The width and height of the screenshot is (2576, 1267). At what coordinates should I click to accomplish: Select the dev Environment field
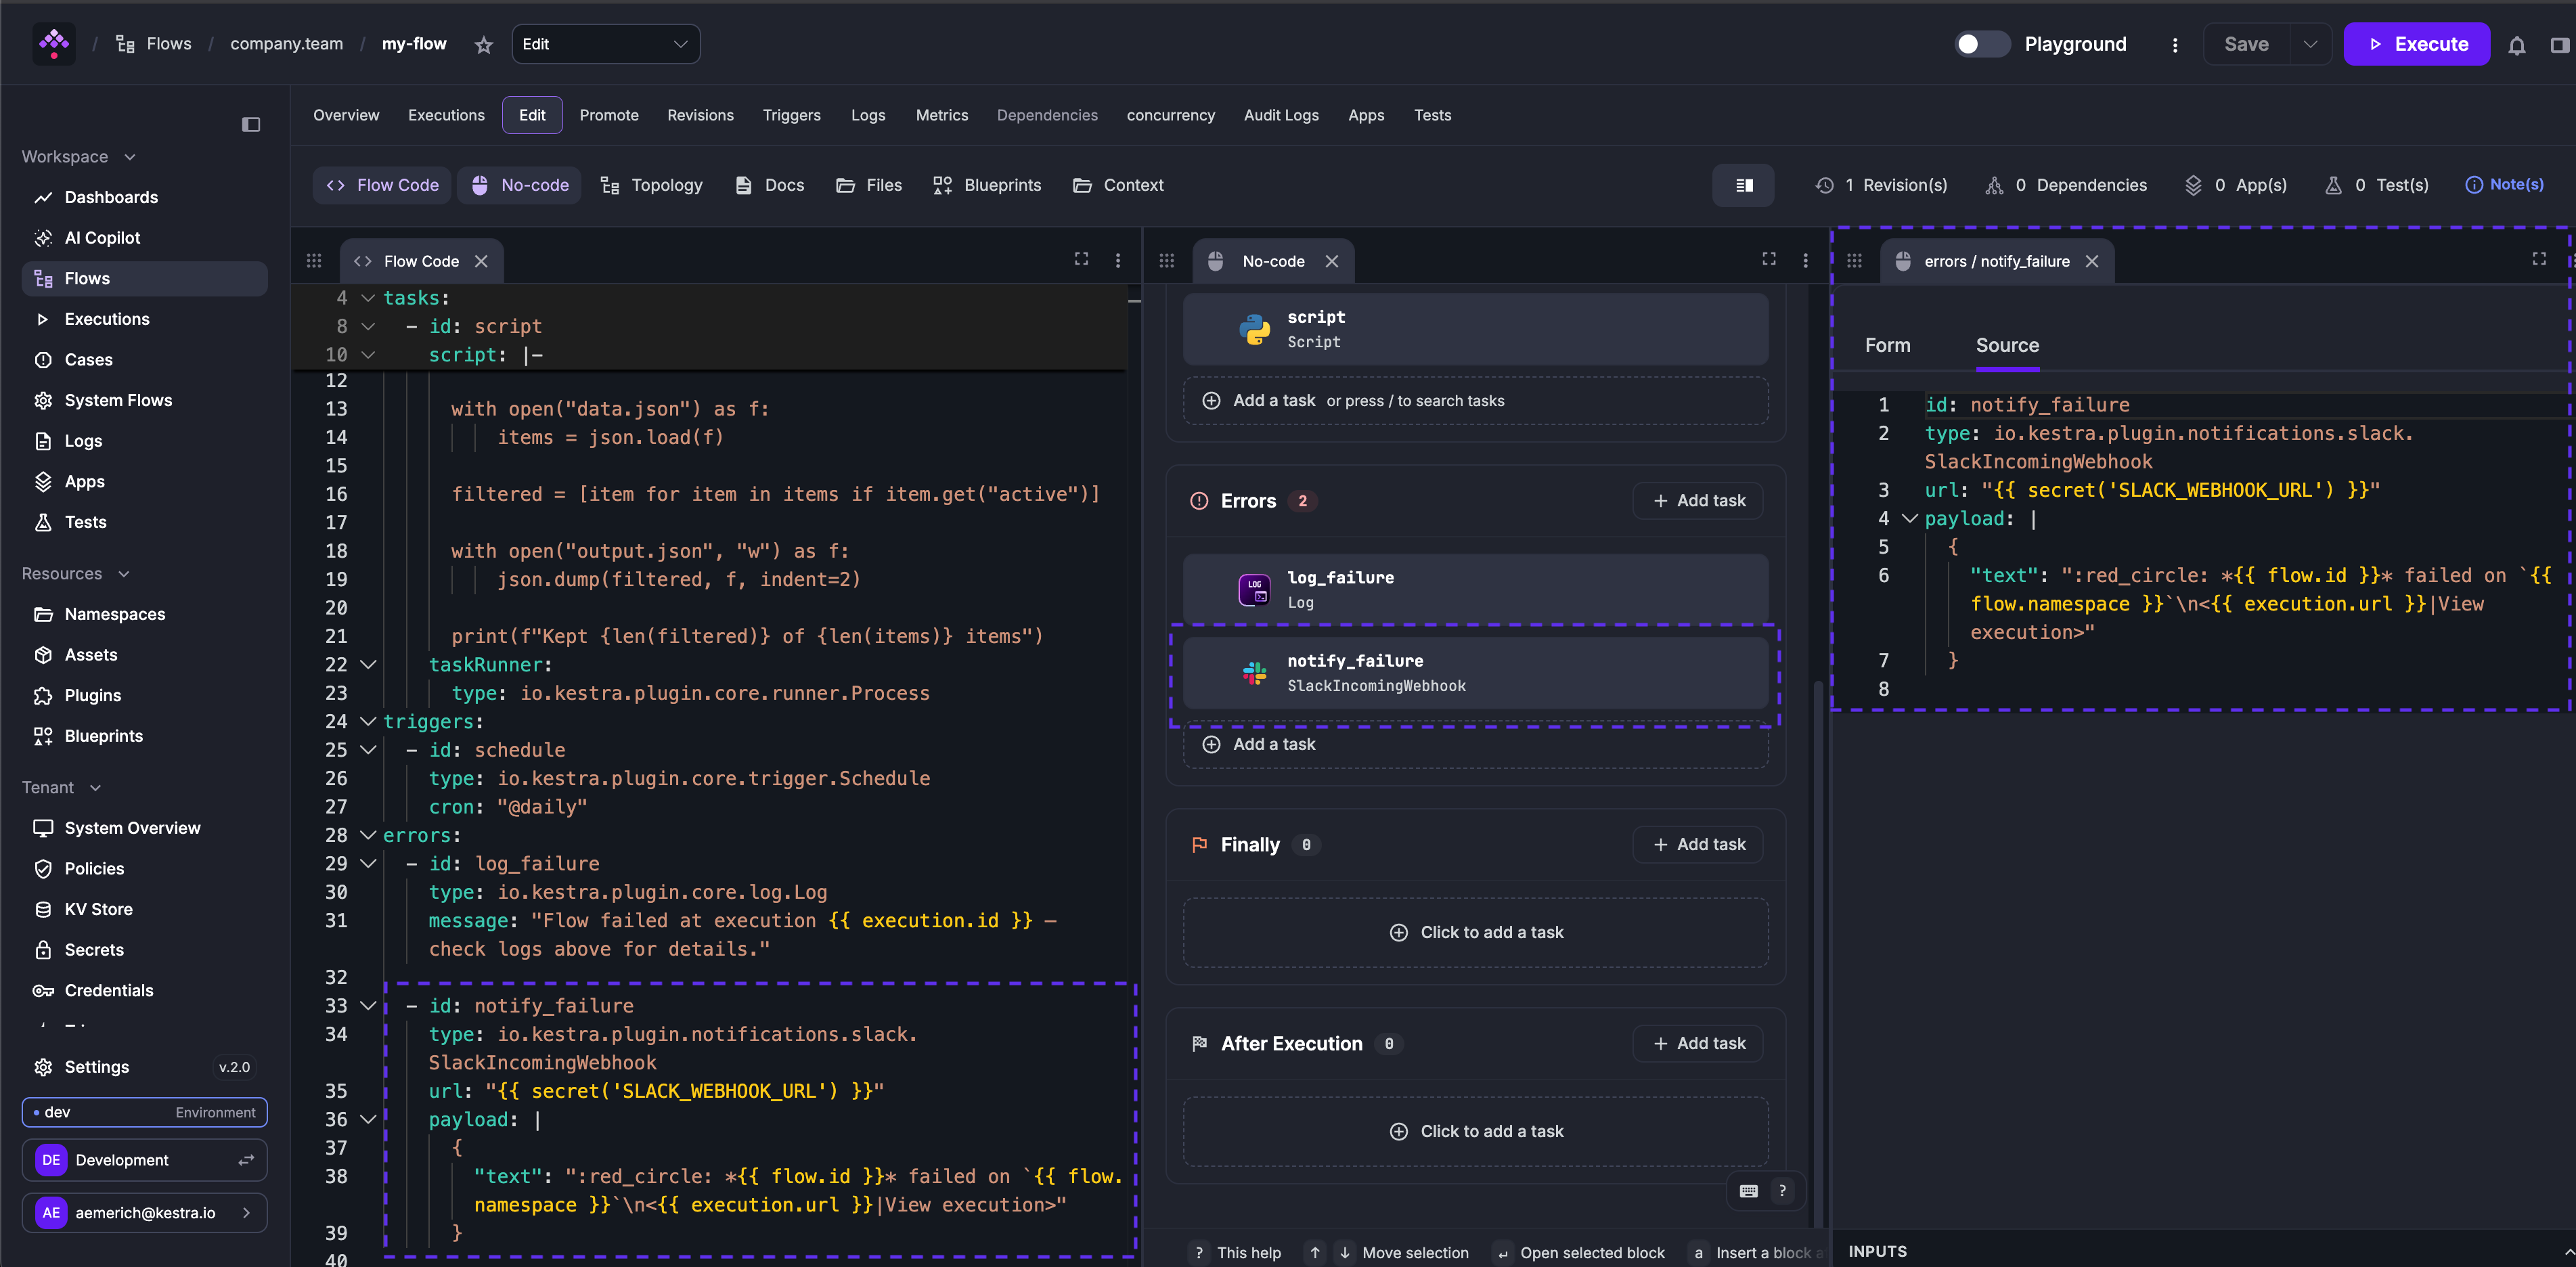pos(144,1112)
